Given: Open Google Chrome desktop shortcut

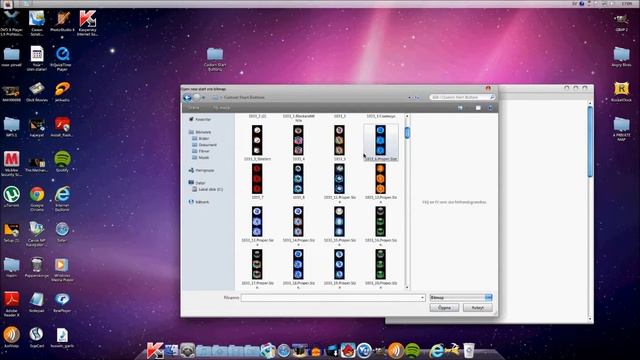Looking at the screenshot, I should (37, 199).
